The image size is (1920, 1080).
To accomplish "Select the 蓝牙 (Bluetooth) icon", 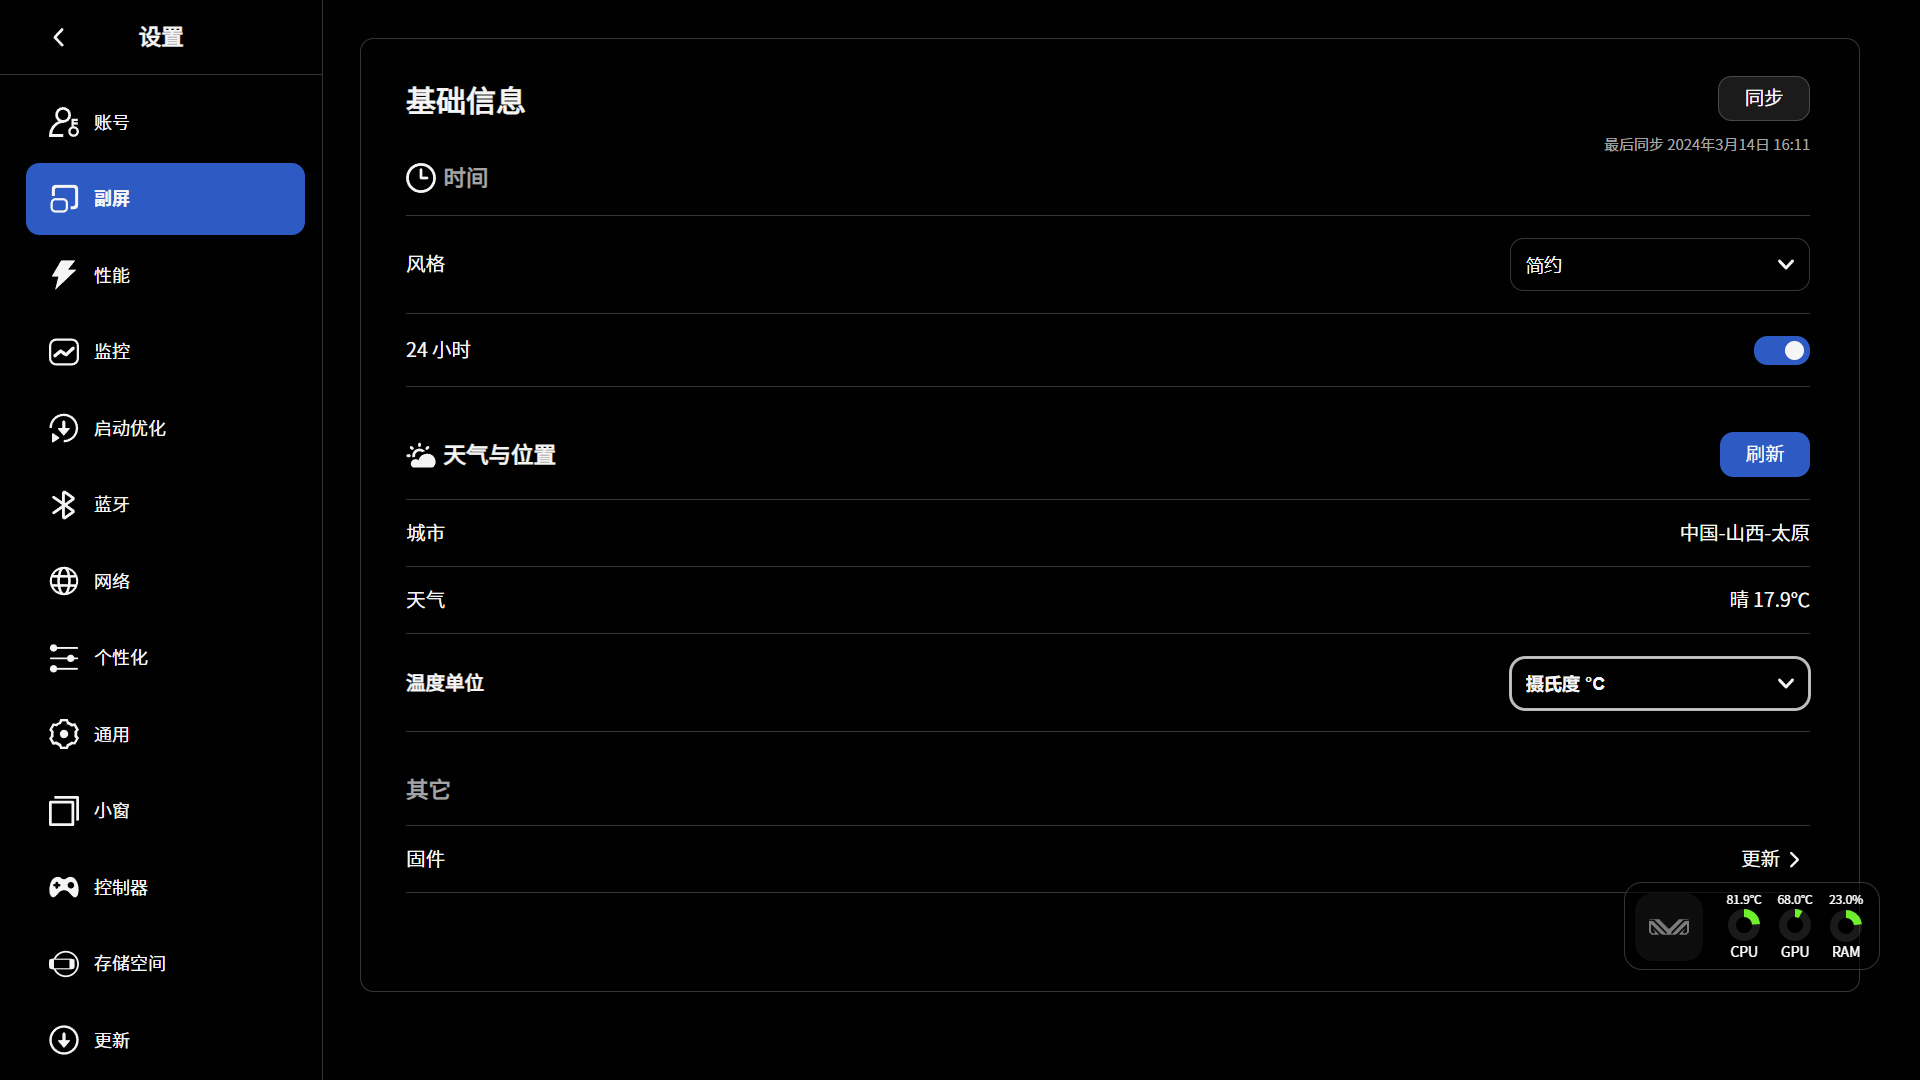I will [62, 505].
